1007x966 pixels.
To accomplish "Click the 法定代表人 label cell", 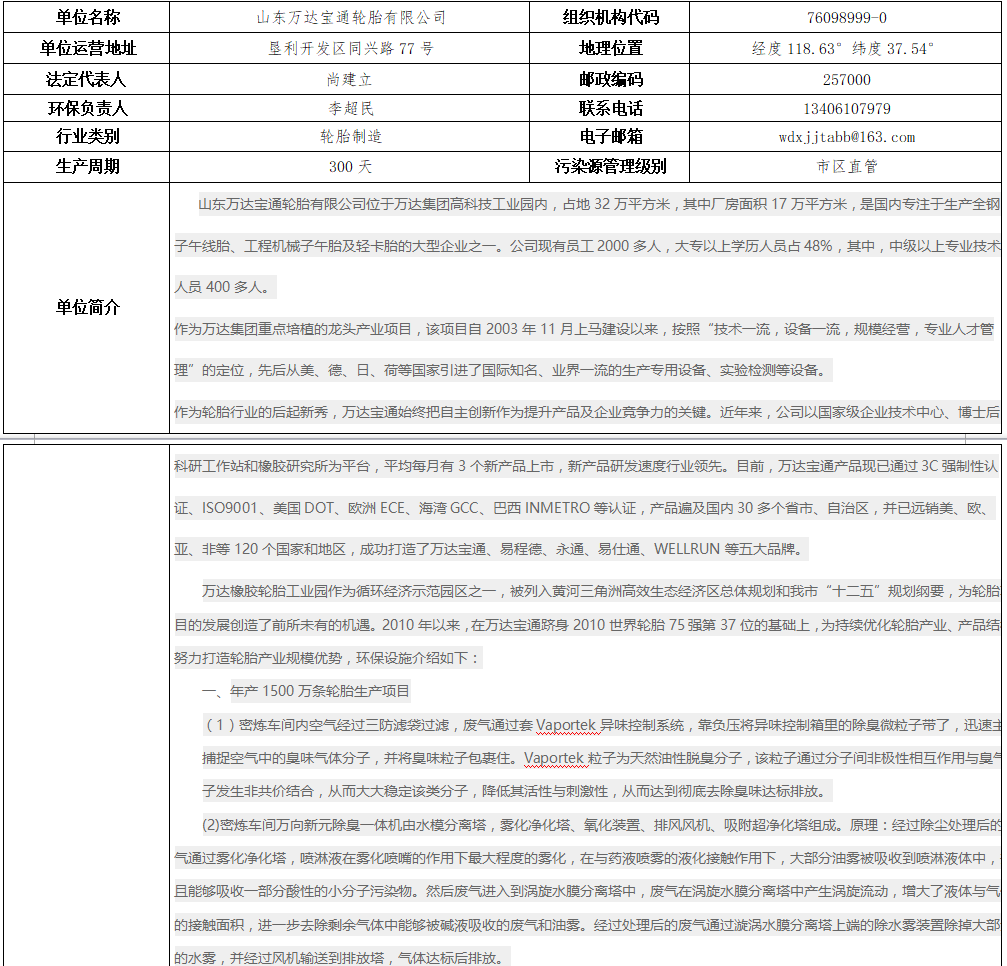I will click(x=87, y=79).
